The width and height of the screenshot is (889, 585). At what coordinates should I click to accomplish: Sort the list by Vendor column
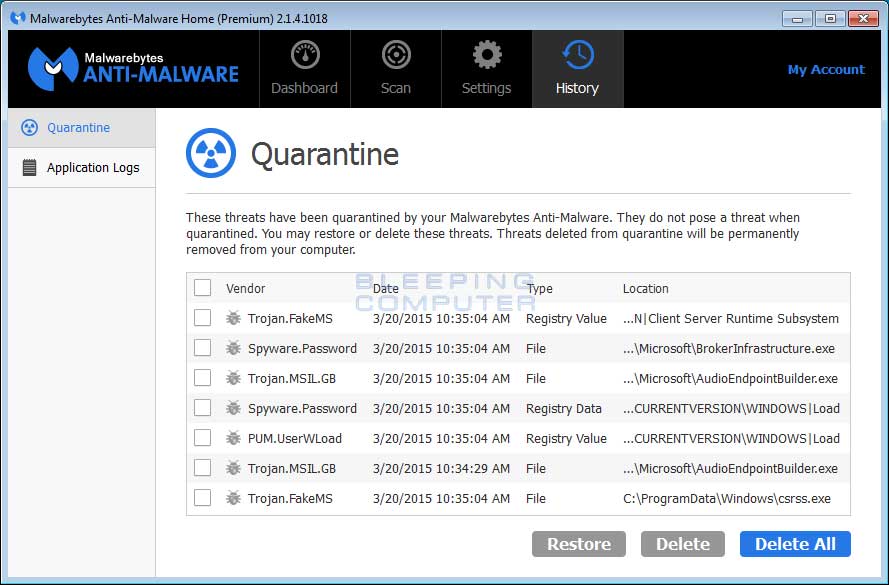pos(246,288)
